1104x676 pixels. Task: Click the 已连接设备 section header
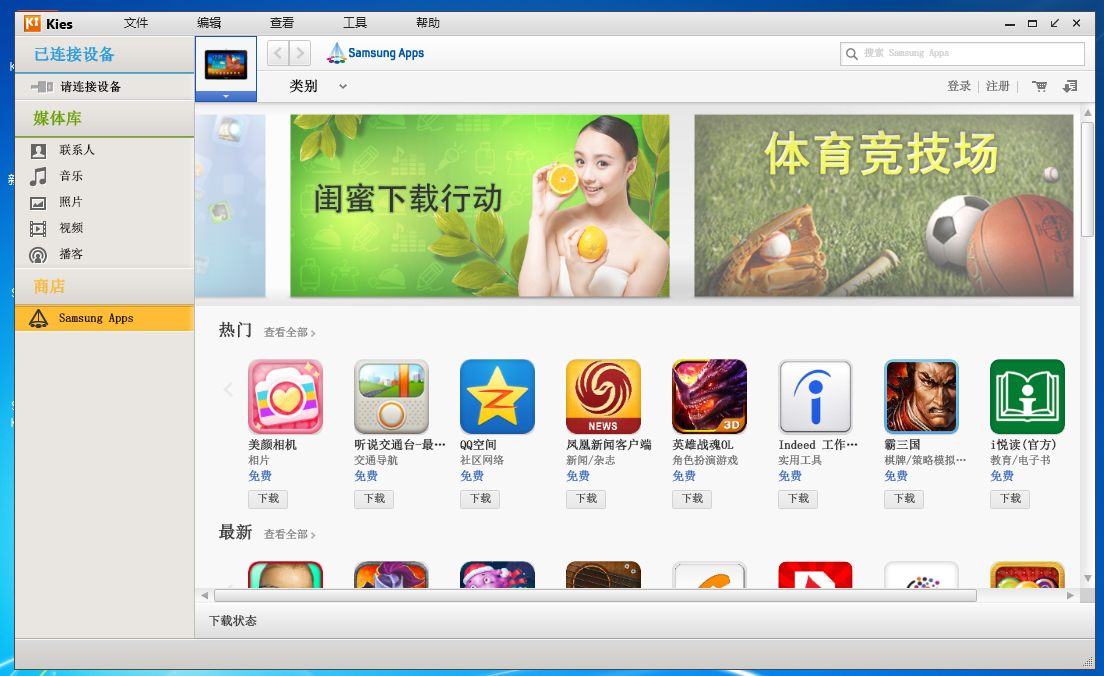coord(74,54)
